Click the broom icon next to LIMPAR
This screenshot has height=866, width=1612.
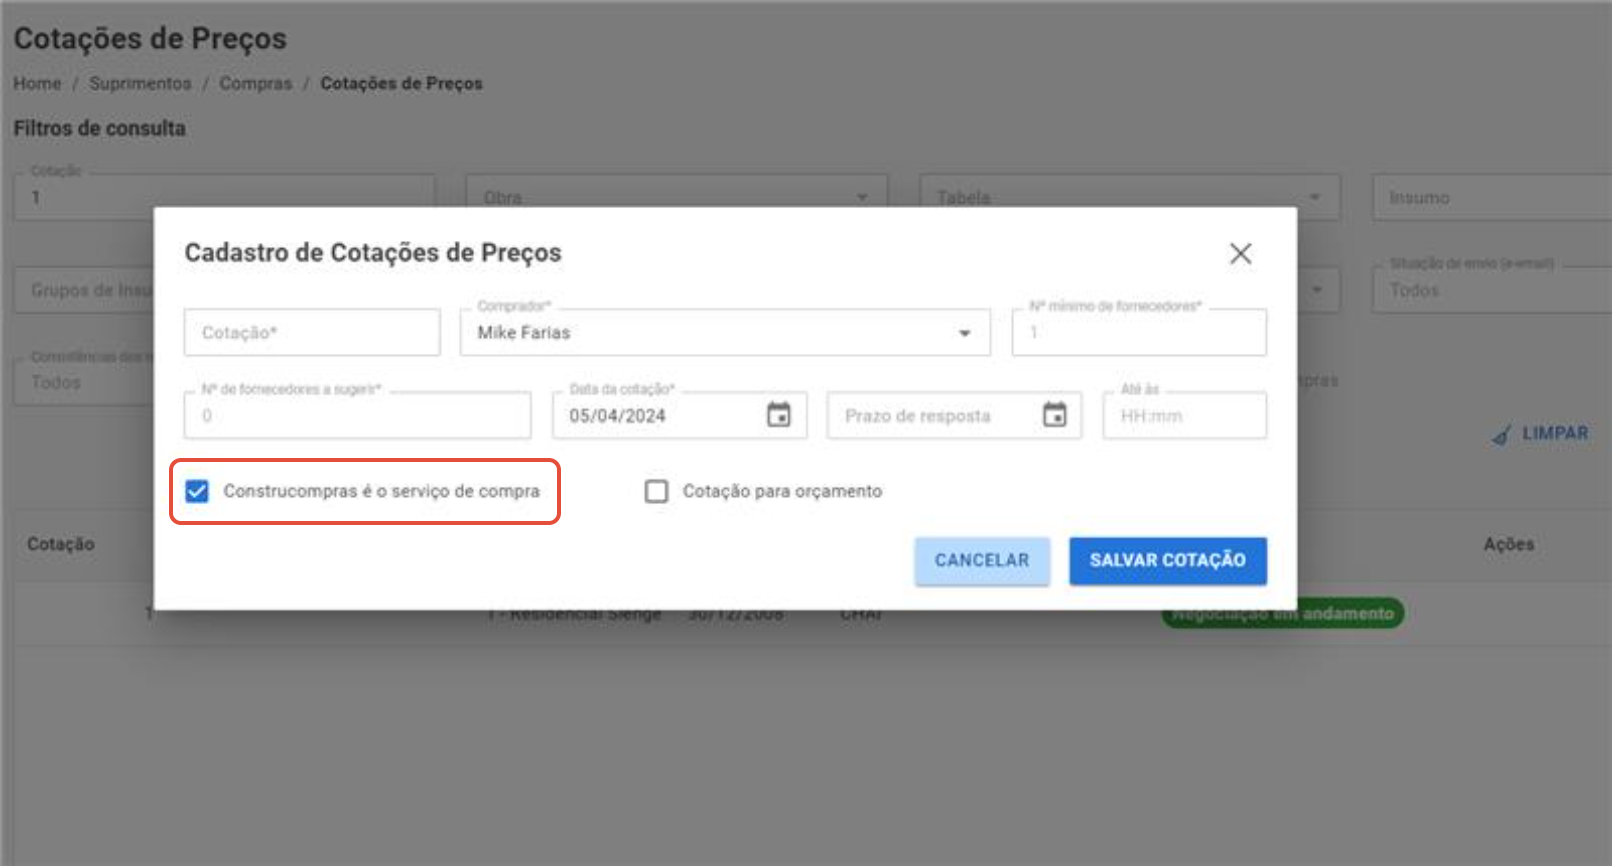(1501, 434)
